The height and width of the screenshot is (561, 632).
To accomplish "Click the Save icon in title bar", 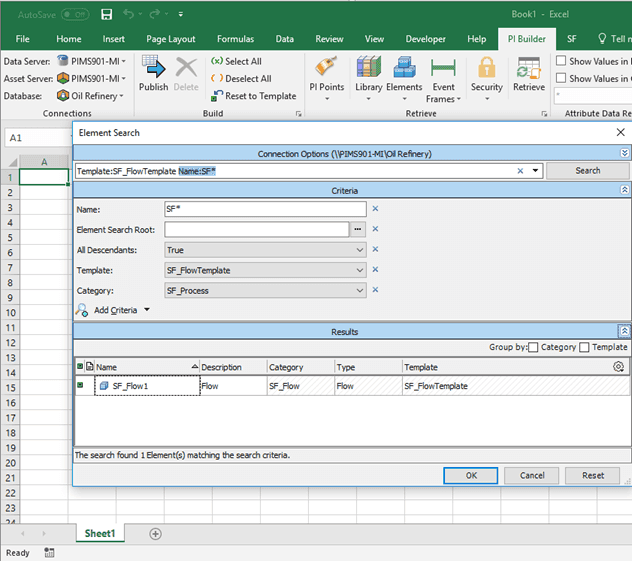I will 106,15.
